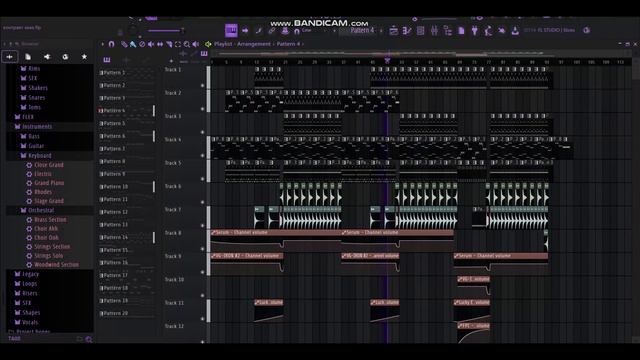Mute Track 3 using its toggle dot
The image size is (640, 360).
(202, 132)
